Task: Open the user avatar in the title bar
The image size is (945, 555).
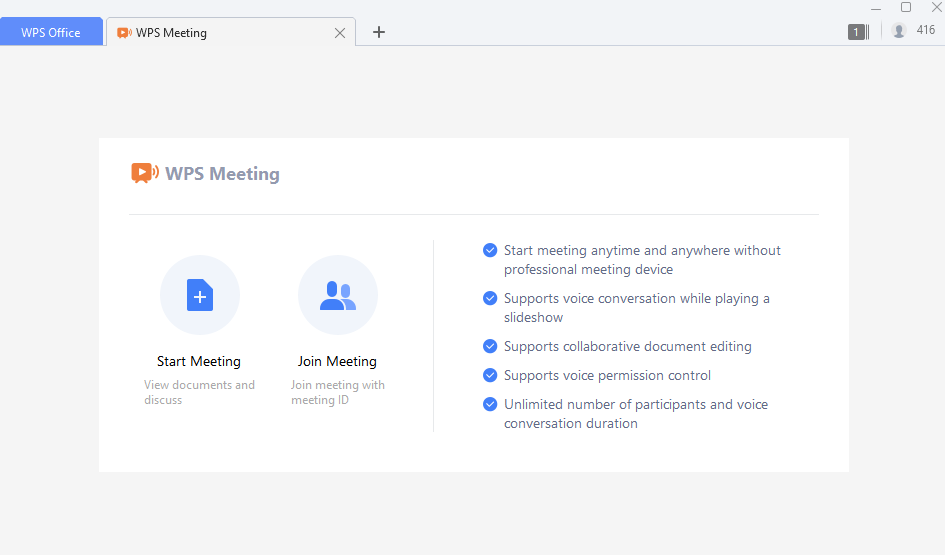Action: pyautogui.click(x=899, y=31)
